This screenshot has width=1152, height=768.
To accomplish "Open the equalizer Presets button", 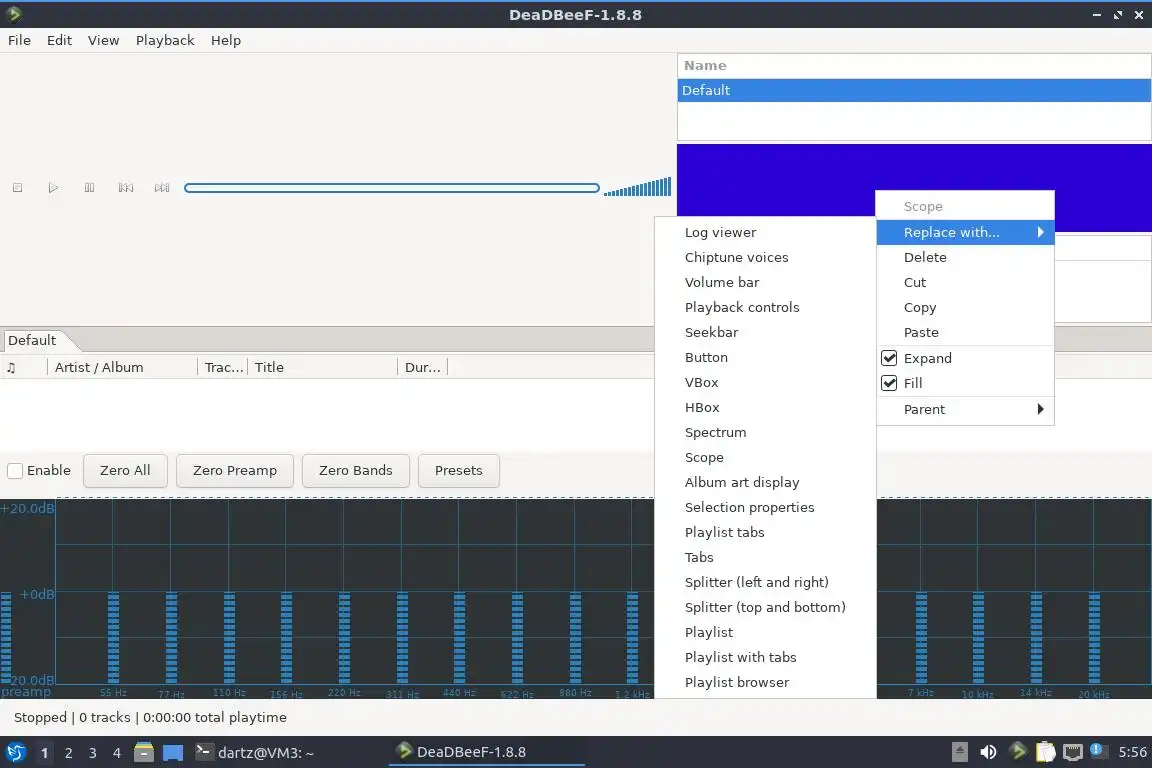I will tap(458, 471).
